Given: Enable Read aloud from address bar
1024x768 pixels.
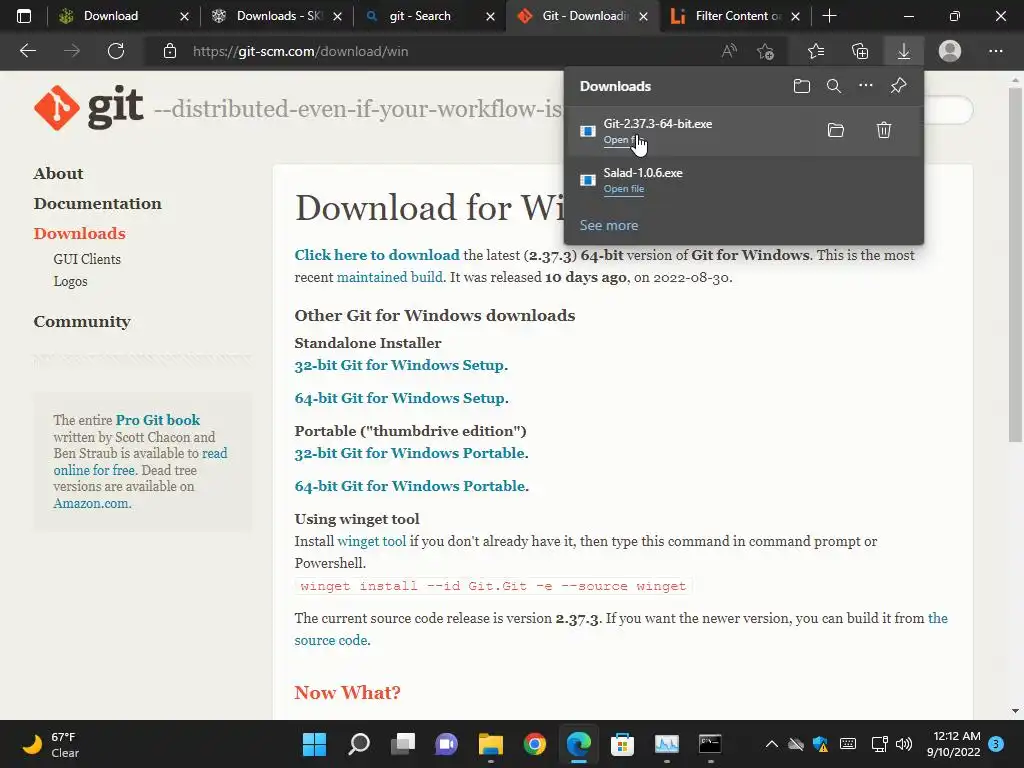Looking at the screenshot, I should pyautogui.click(x=729, y=51).
